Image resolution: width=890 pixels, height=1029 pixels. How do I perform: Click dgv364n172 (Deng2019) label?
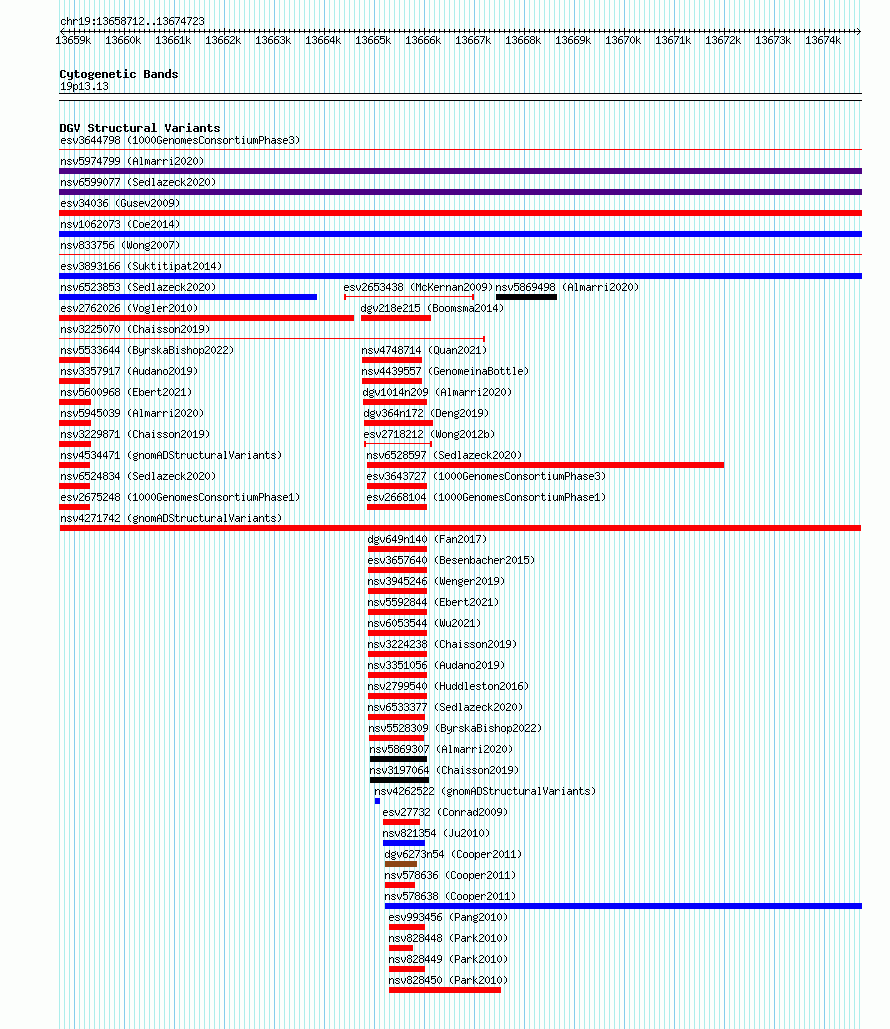click(427, 413)
